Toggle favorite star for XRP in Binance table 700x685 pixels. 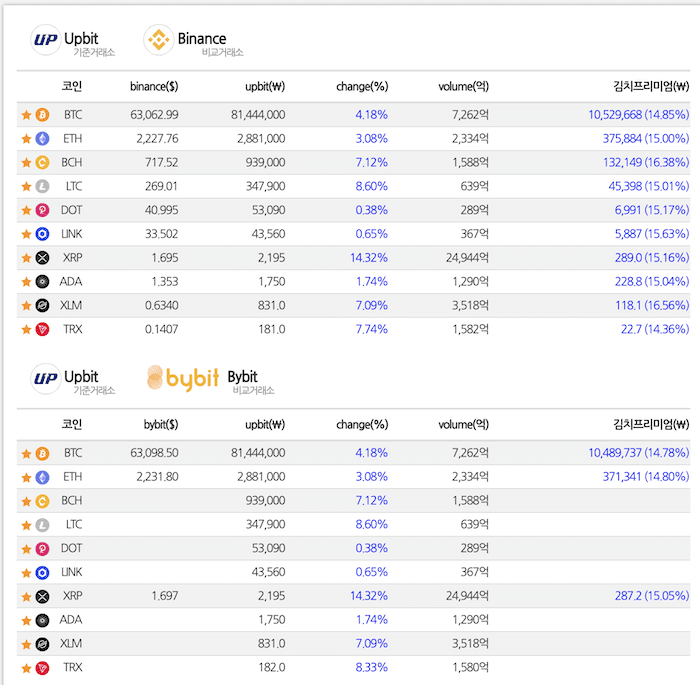click(26, 258)
